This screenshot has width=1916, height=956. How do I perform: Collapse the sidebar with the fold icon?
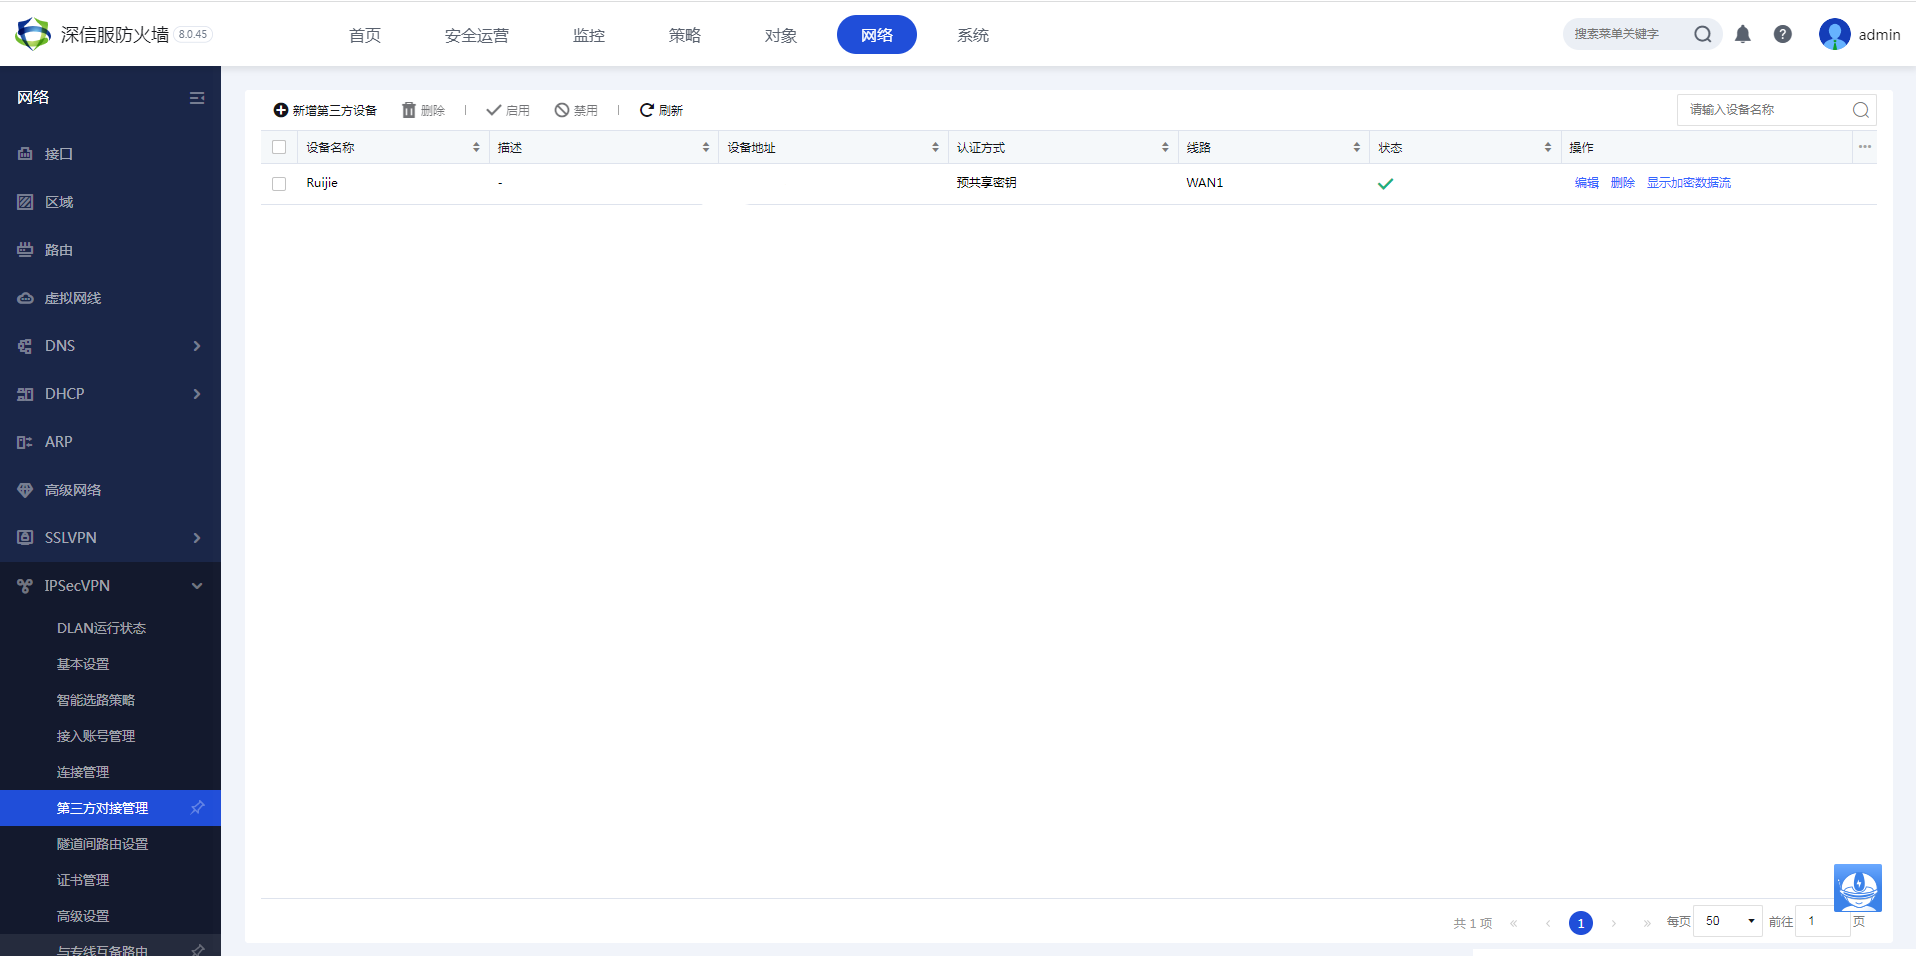click(x=197, y=97)
